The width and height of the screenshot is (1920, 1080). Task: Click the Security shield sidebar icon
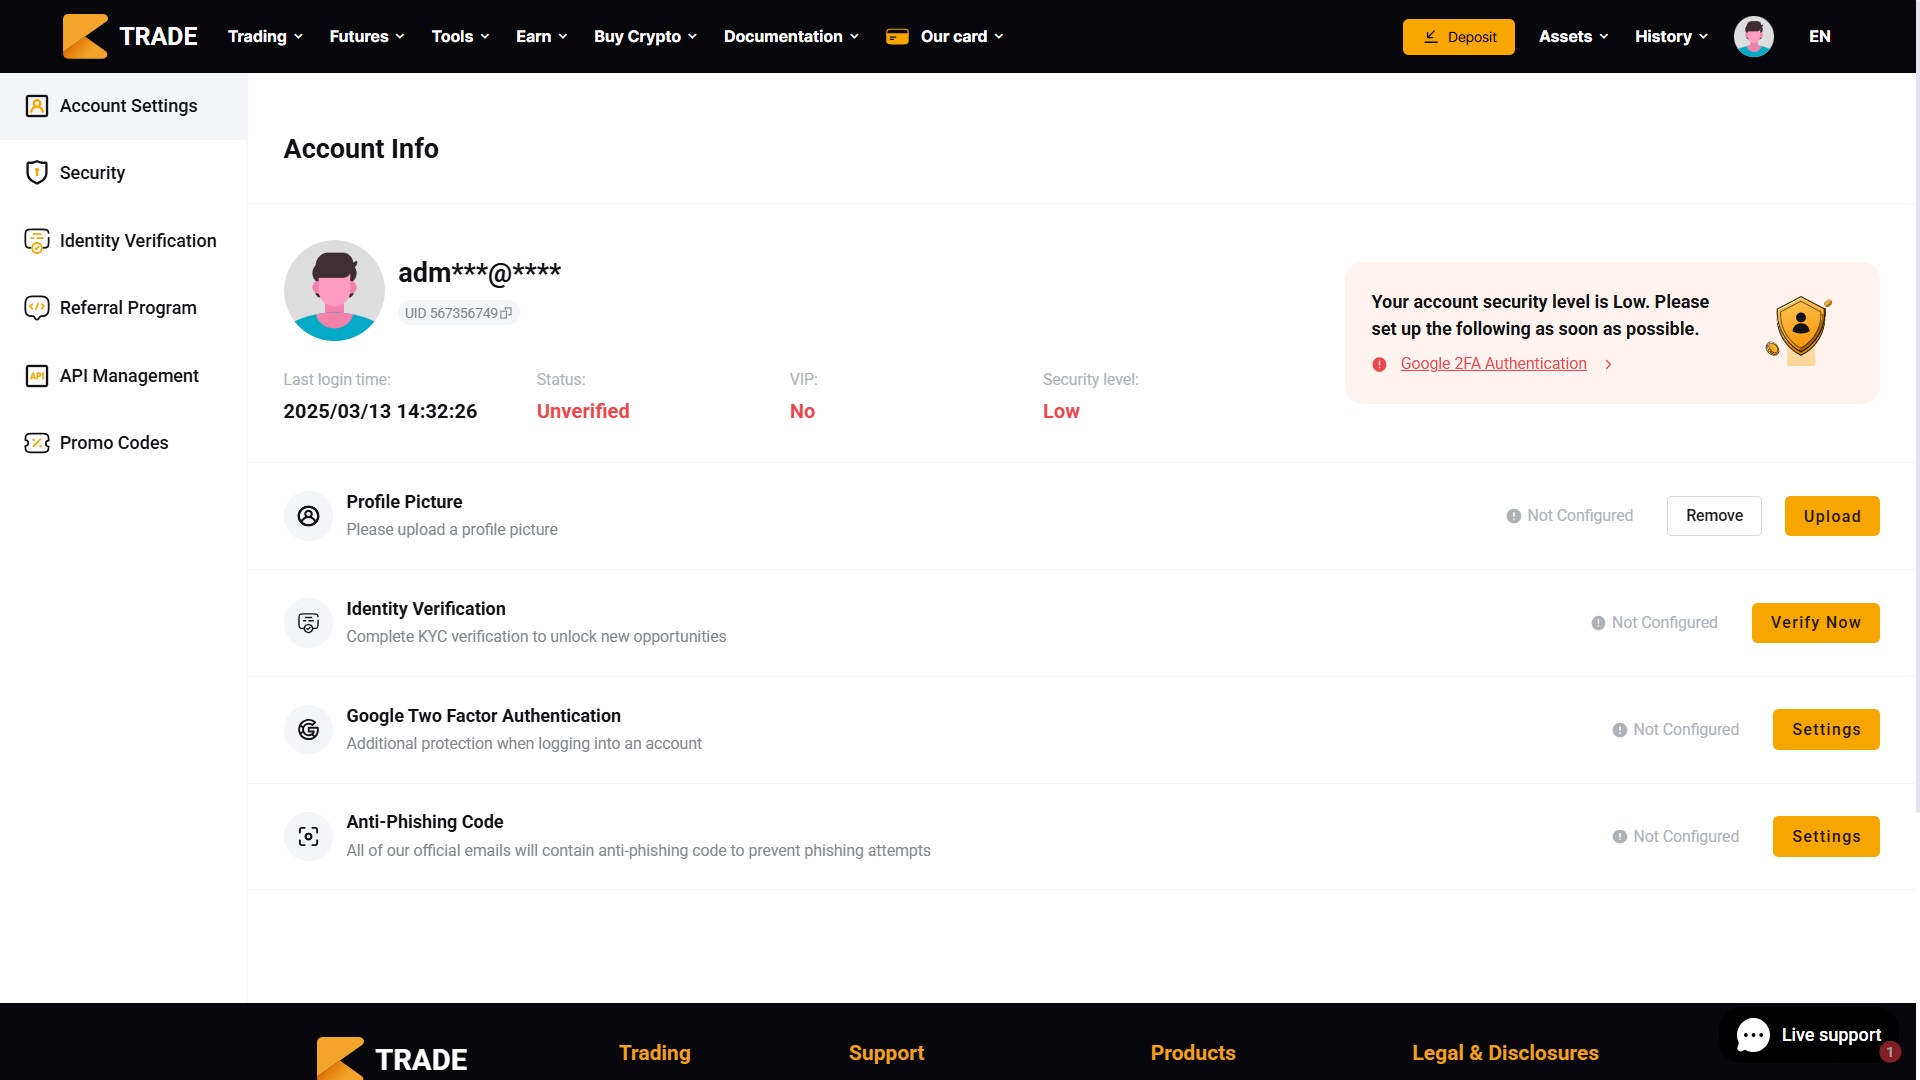point(37,173)
